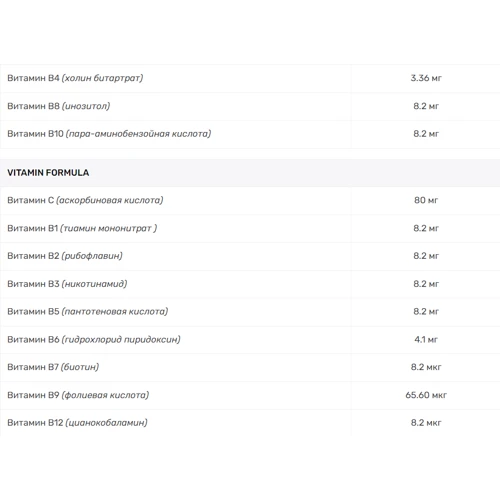
Task: Select Витамин B9 фолиевая кислота row
Action: (250, 395)
